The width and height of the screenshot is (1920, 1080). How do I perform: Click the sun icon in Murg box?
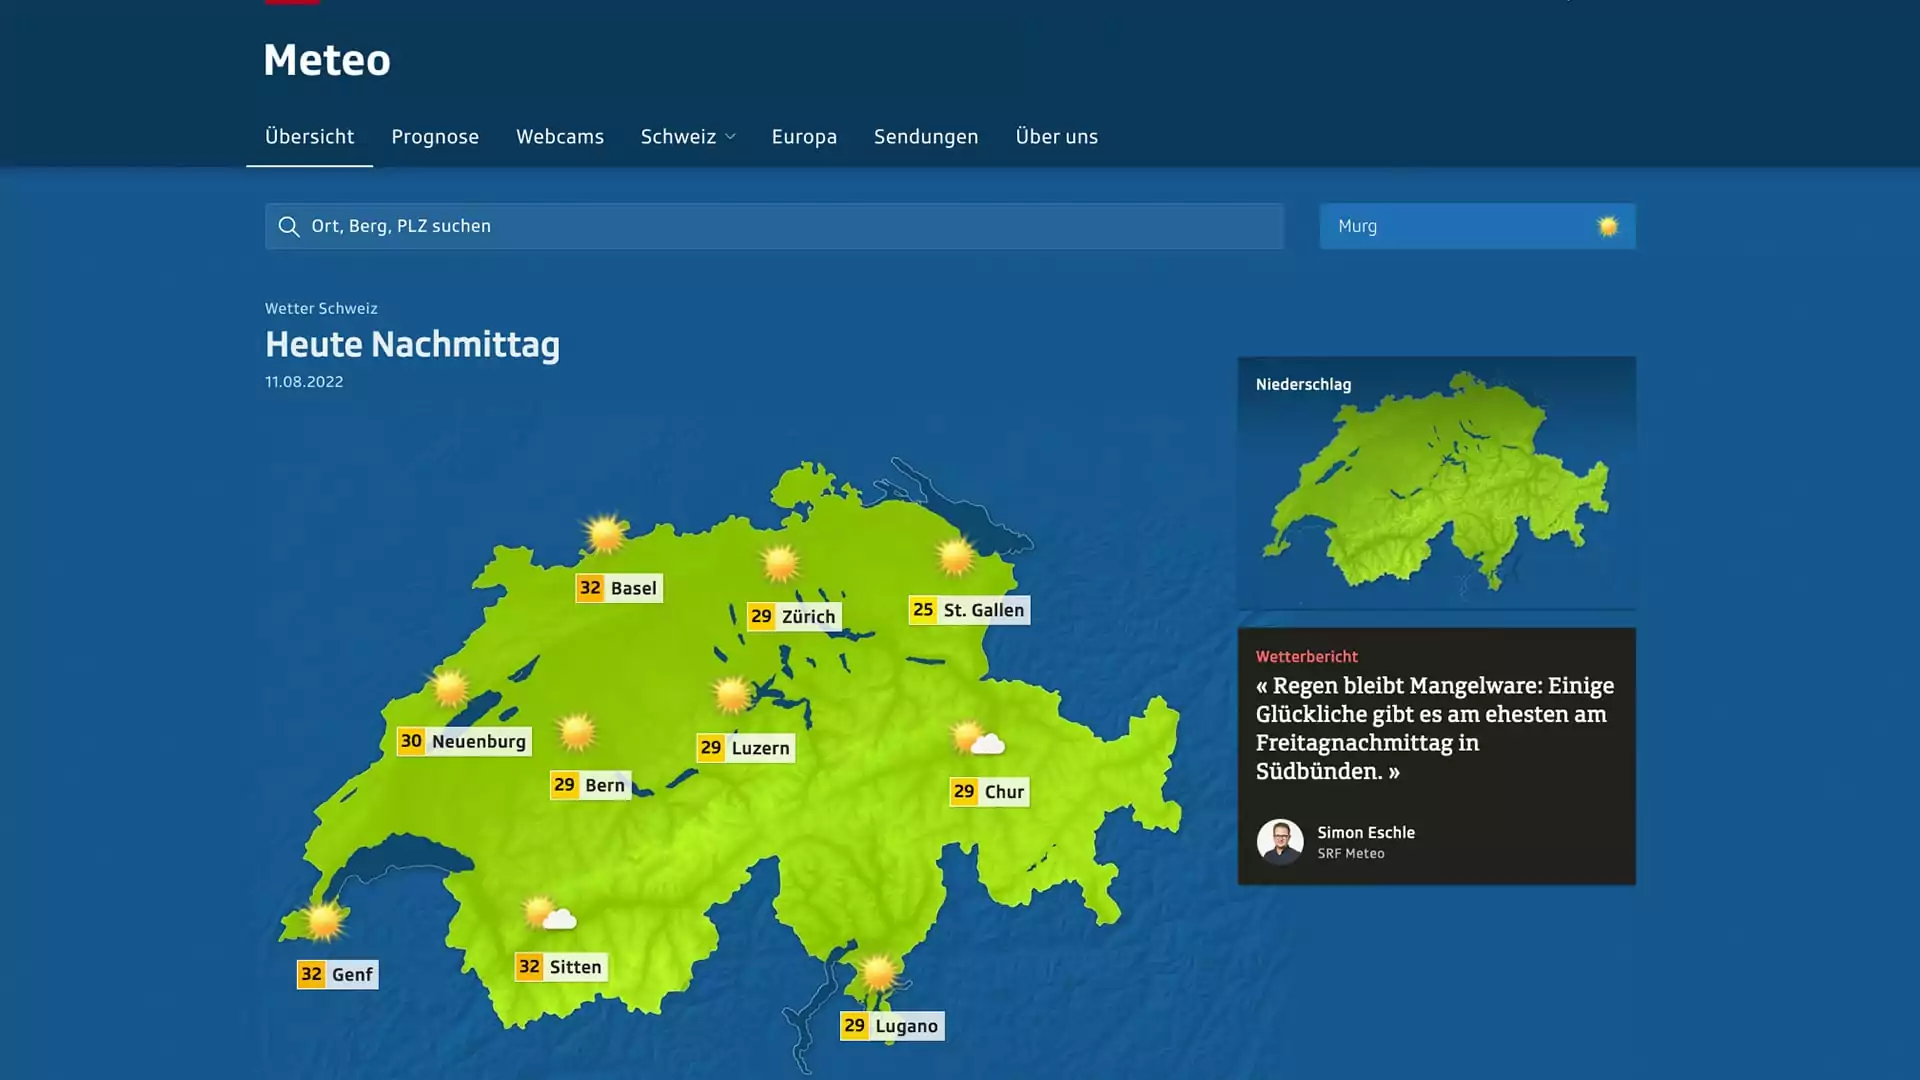point(1607,227)
